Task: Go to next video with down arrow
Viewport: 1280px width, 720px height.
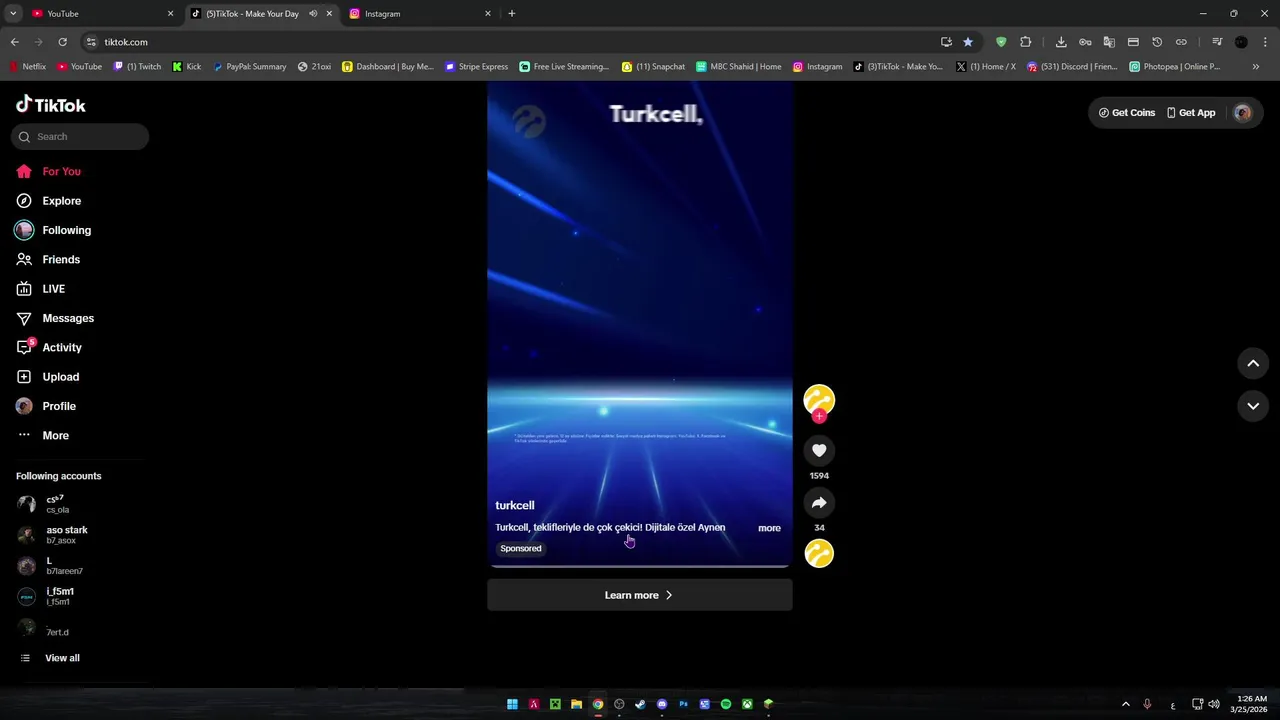Action: [1253, 406]
